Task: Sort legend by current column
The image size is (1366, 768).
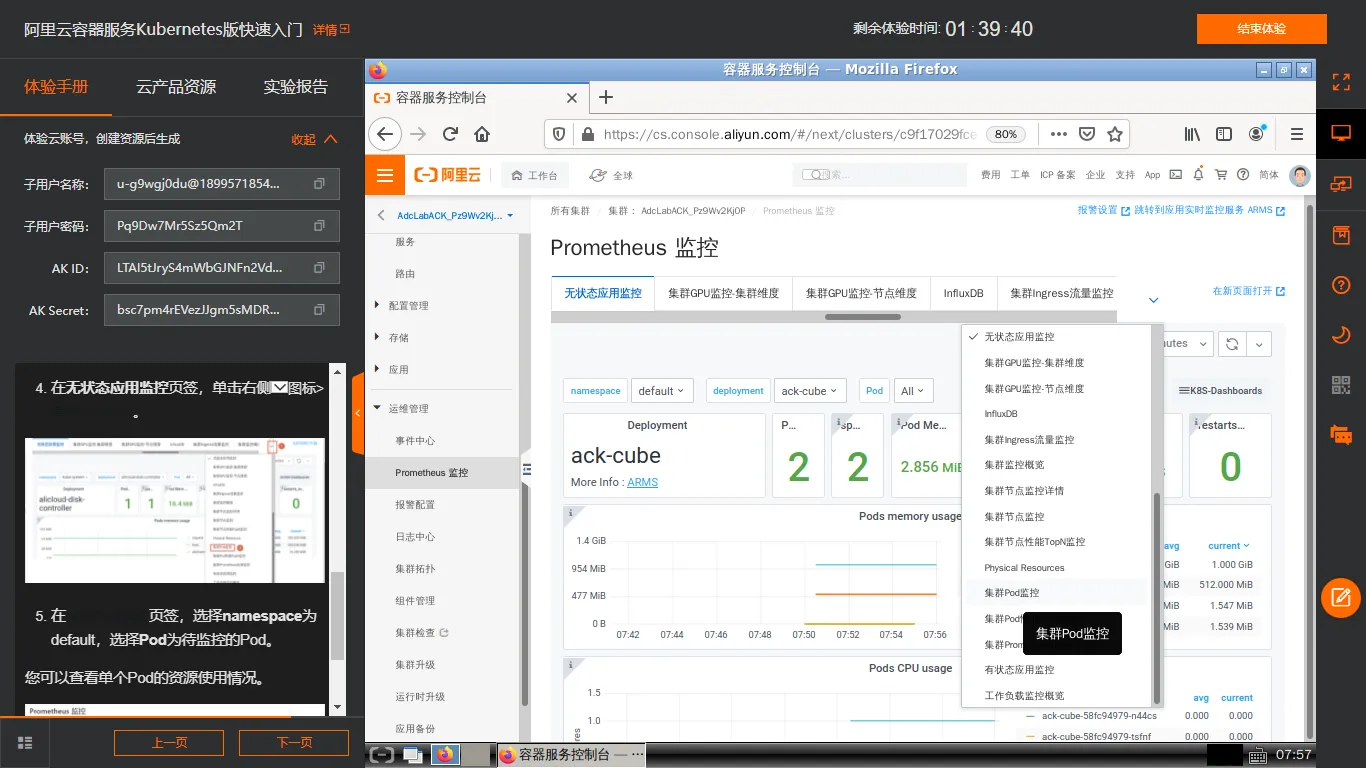Action: click(x=1229, y=546)
